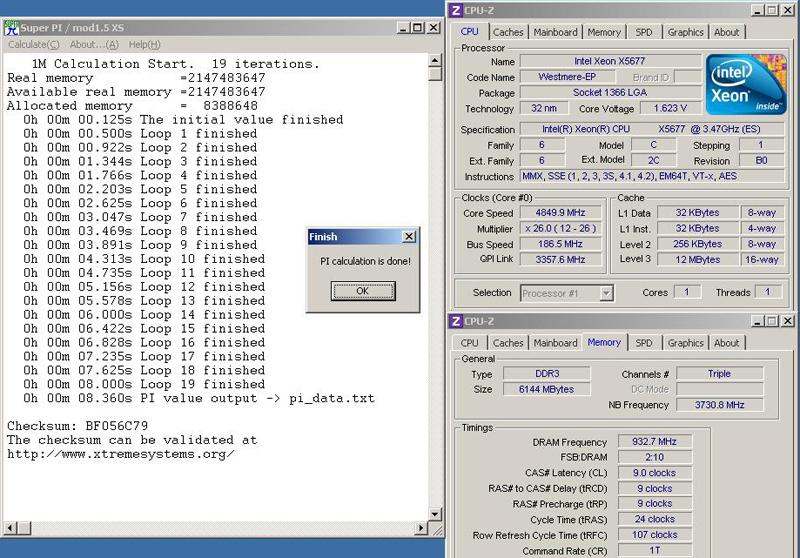
Task: Click the DRAM Frequency value 932.7 MHz
Action: tap(655, 442)
